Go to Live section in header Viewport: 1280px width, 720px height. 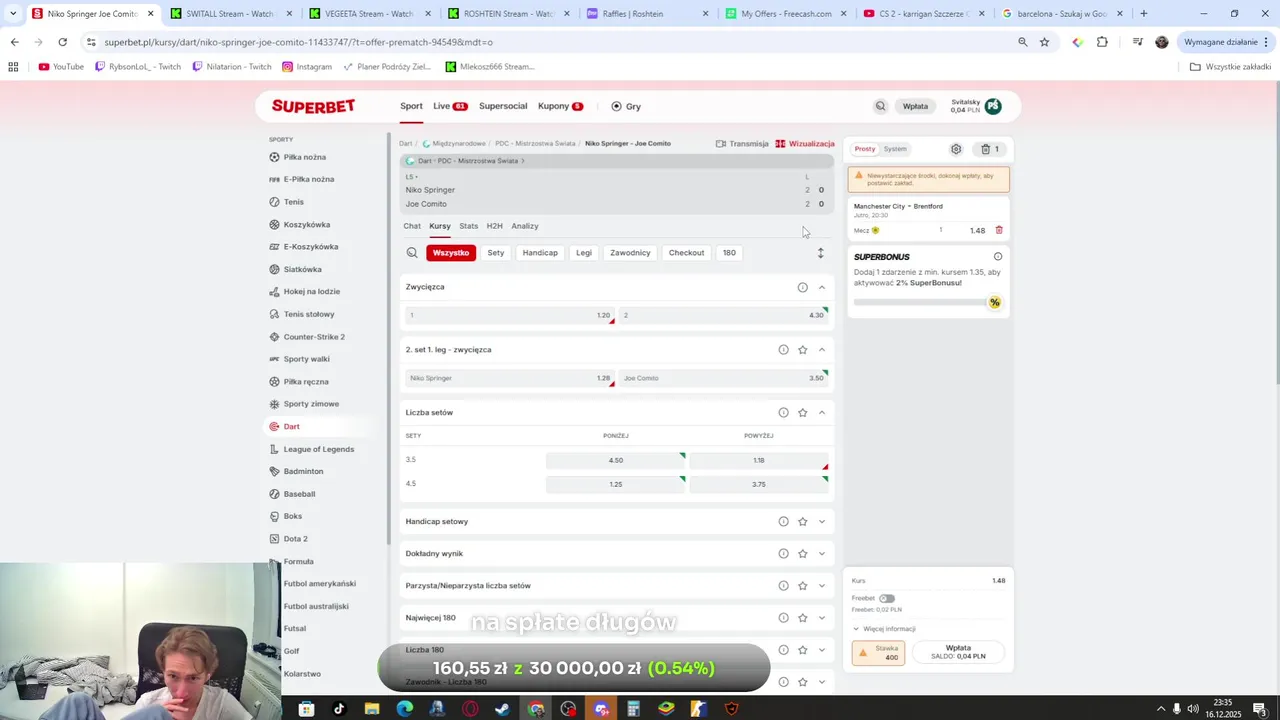[x=450, y=106]
